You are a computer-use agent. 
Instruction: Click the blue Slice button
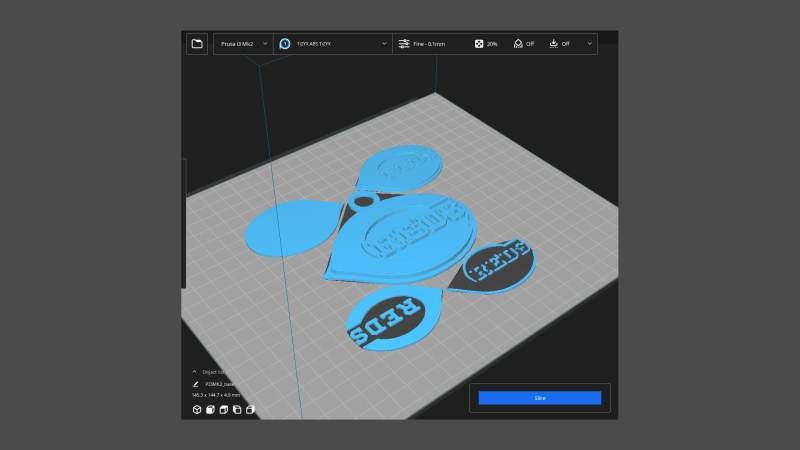click(x=539, y=398)
